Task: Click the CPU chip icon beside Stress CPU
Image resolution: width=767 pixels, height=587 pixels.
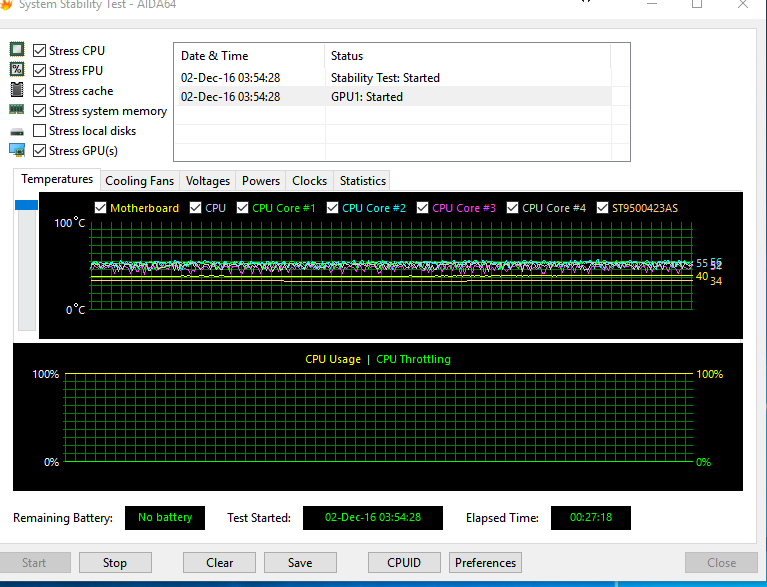Action: point(16,50)
